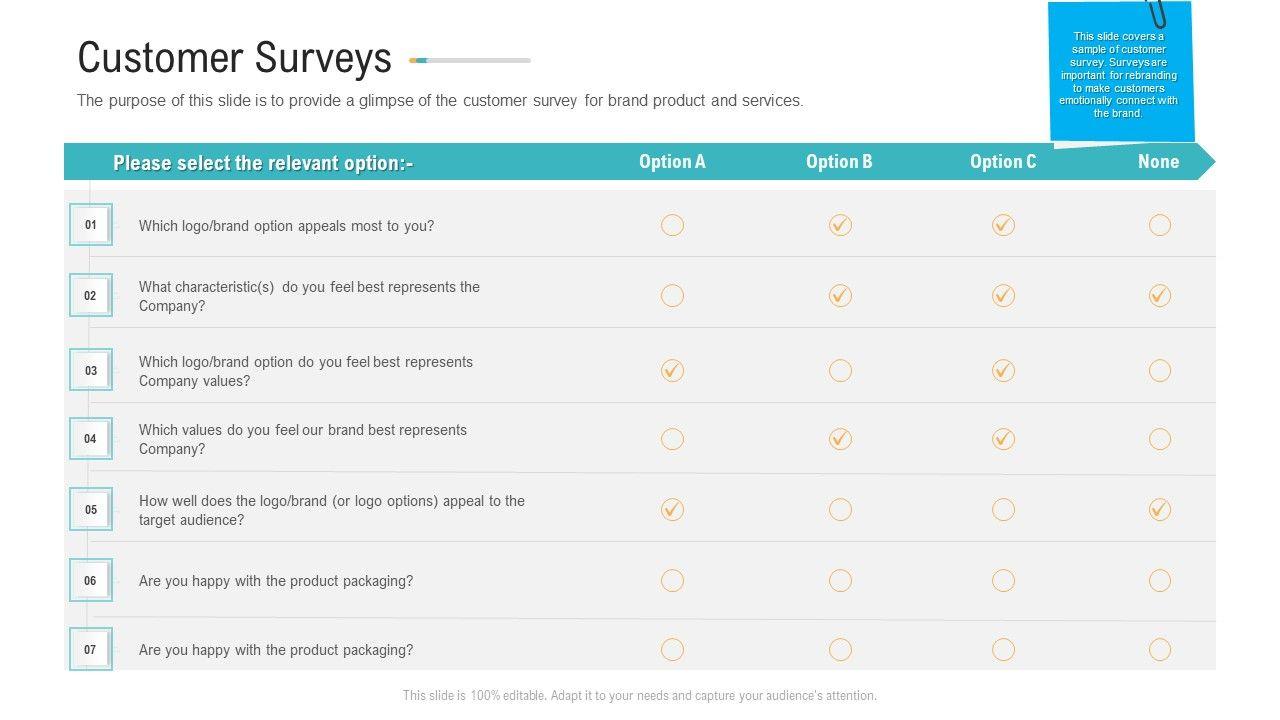1280x720 pixels.
Task: Click the Option A column header
Action: tap(673, 162)
